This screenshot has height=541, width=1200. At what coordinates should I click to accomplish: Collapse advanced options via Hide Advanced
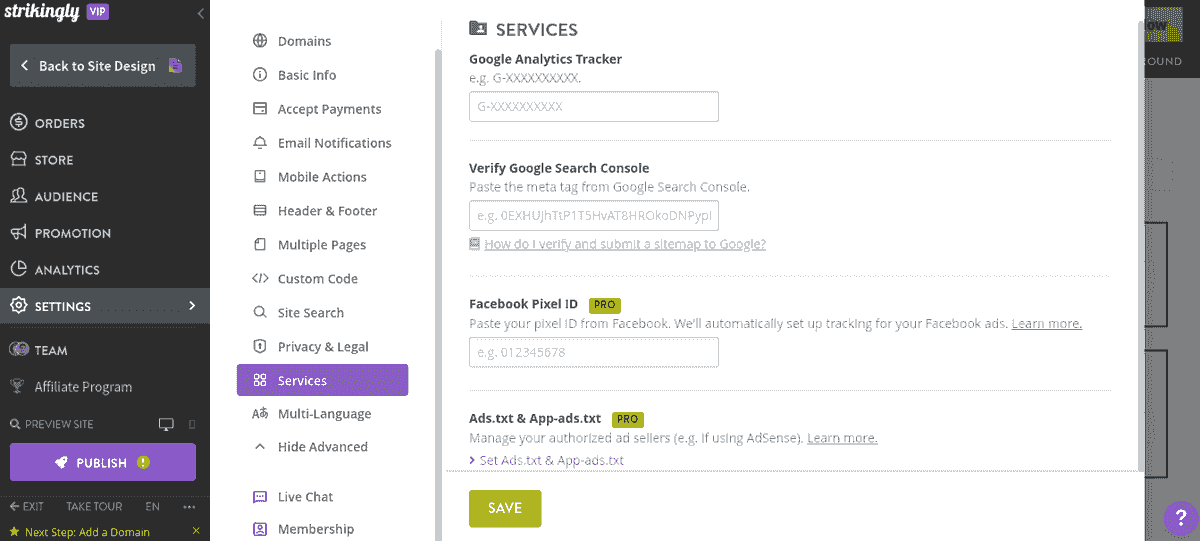(310, 447)
